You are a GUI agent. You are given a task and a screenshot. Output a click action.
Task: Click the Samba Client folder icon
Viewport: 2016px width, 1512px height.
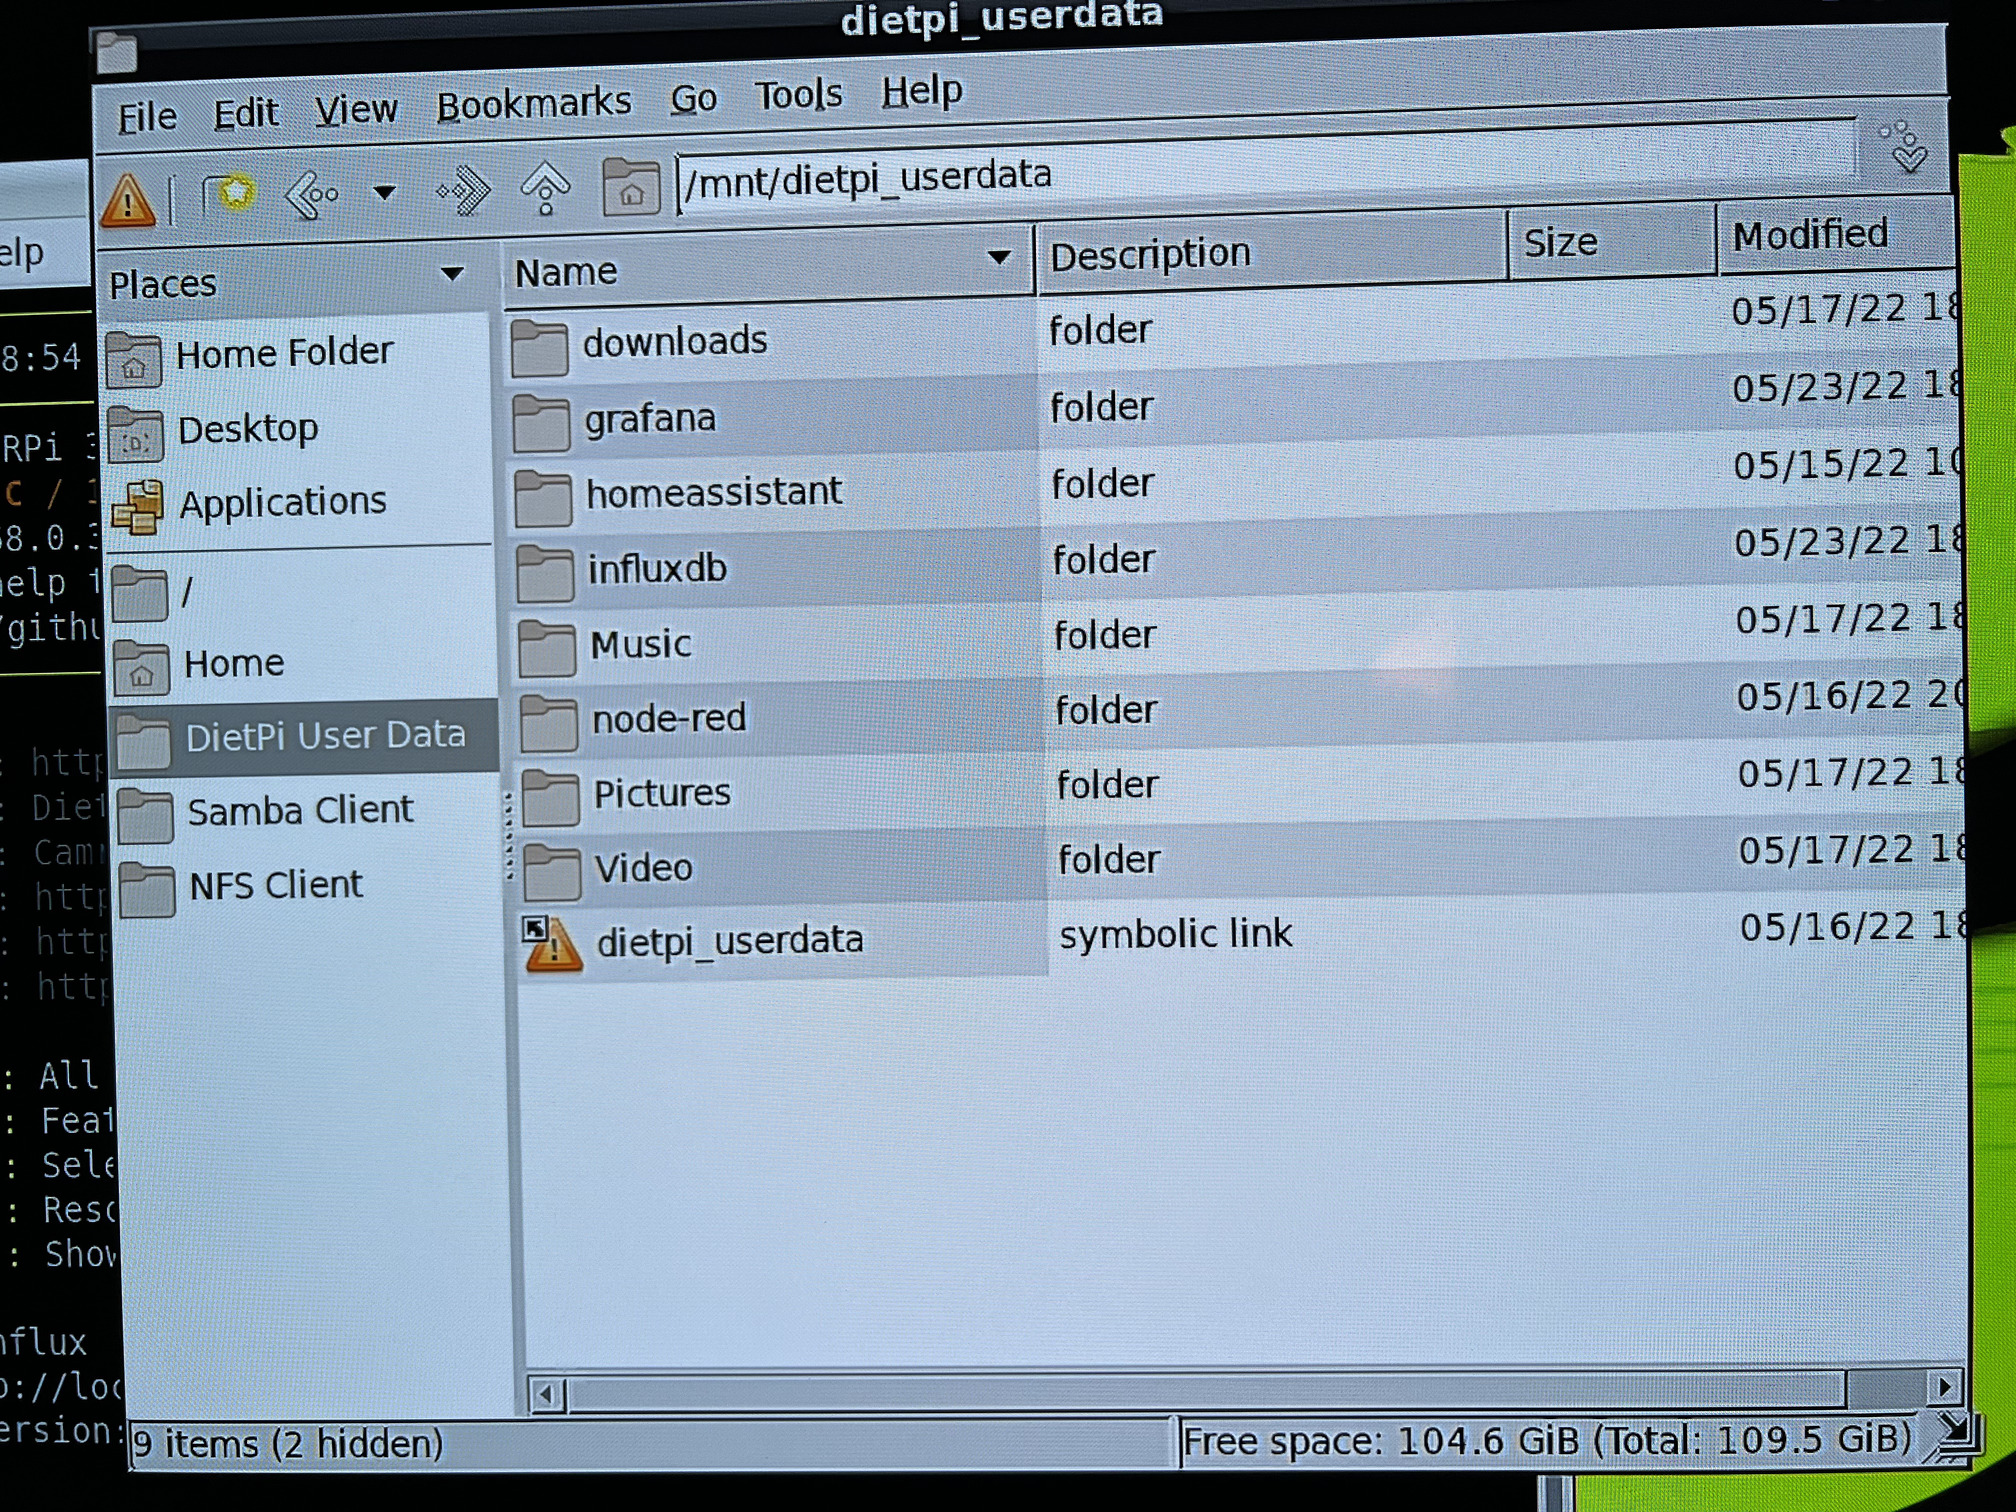pos(145,815)
